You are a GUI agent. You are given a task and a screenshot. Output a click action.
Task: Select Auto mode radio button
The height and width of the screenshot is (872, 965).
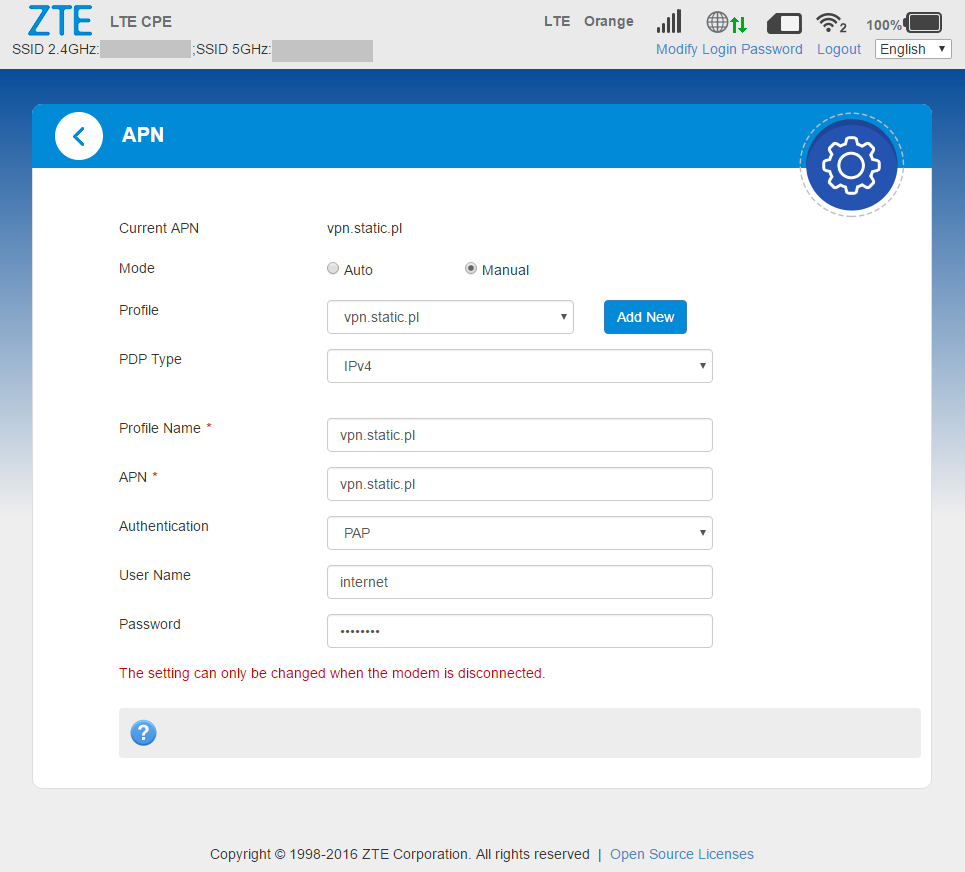pos(333,269)
